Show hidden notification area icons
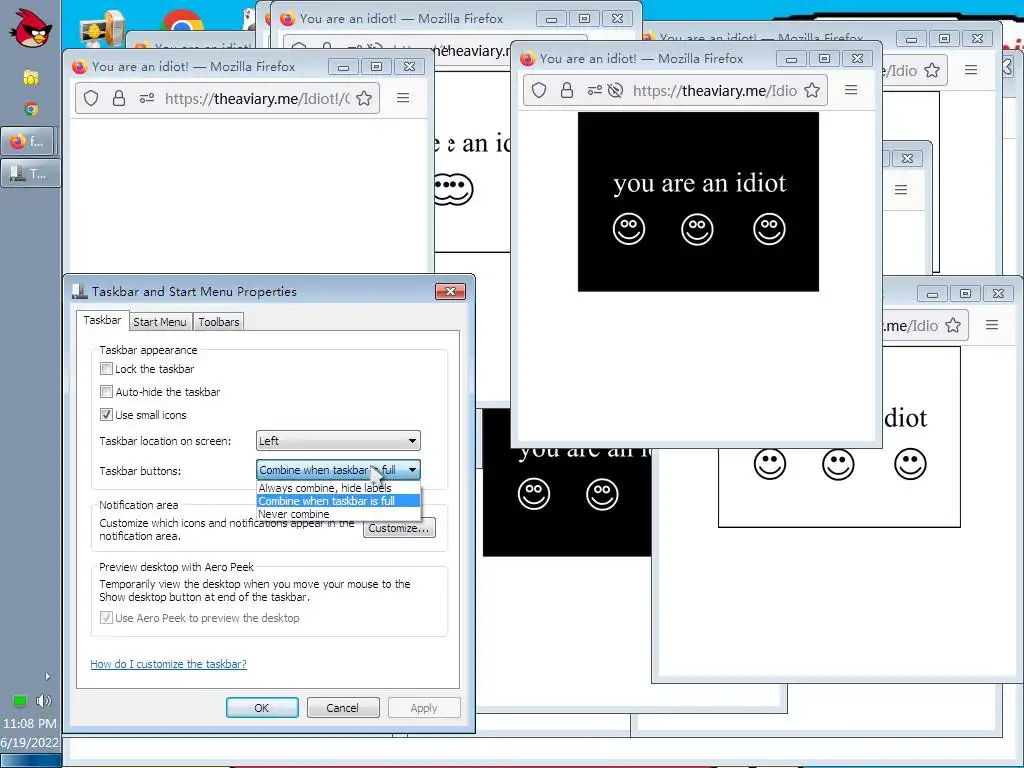1024x768 pixels. (47, 677)
